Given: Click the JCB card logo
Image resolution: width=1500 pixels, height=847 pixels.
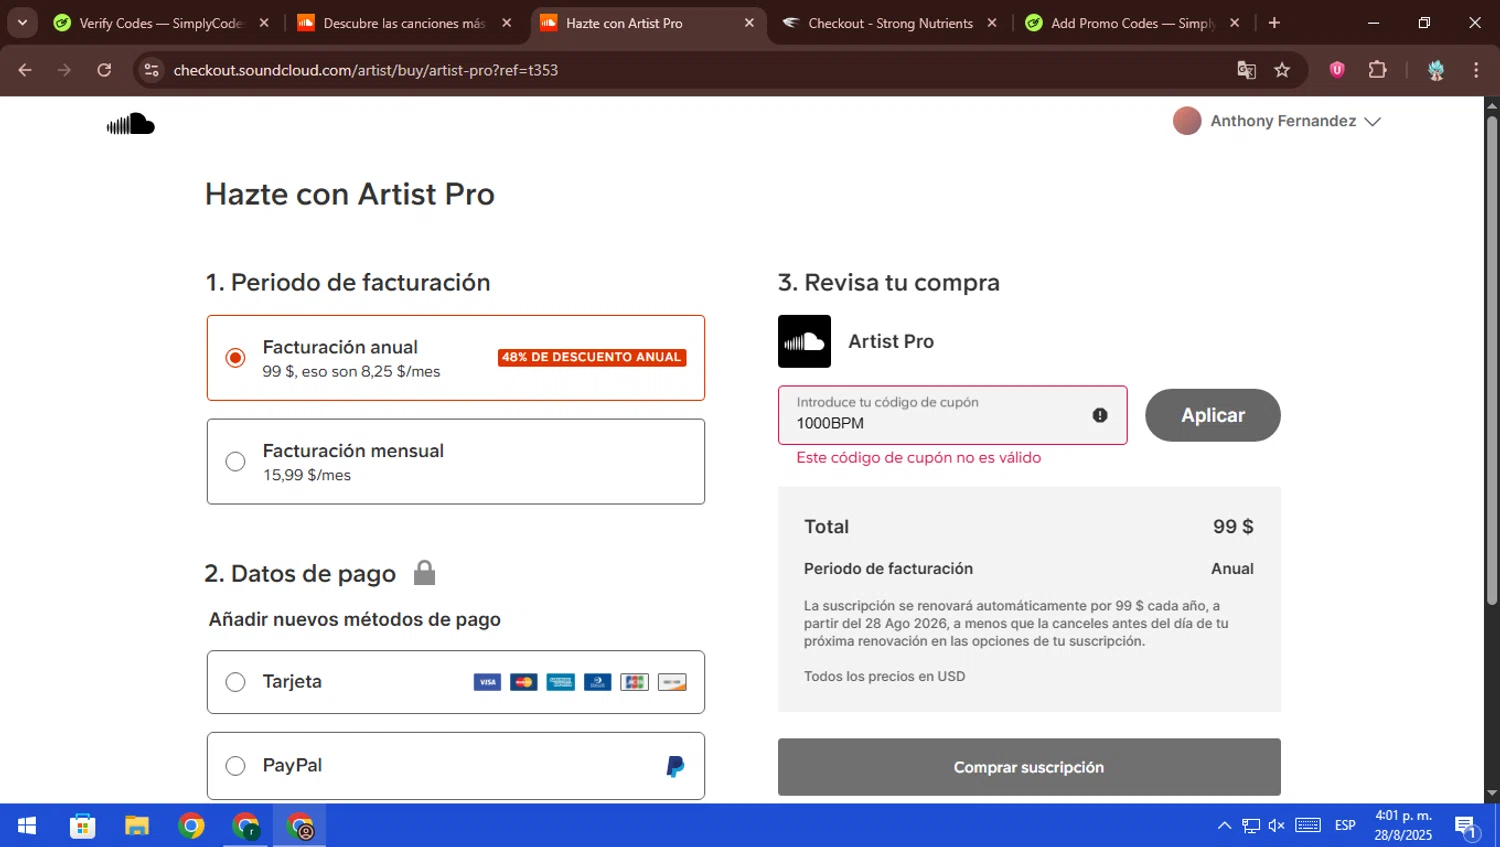Looking at the screenshot, I should [635, 682].
